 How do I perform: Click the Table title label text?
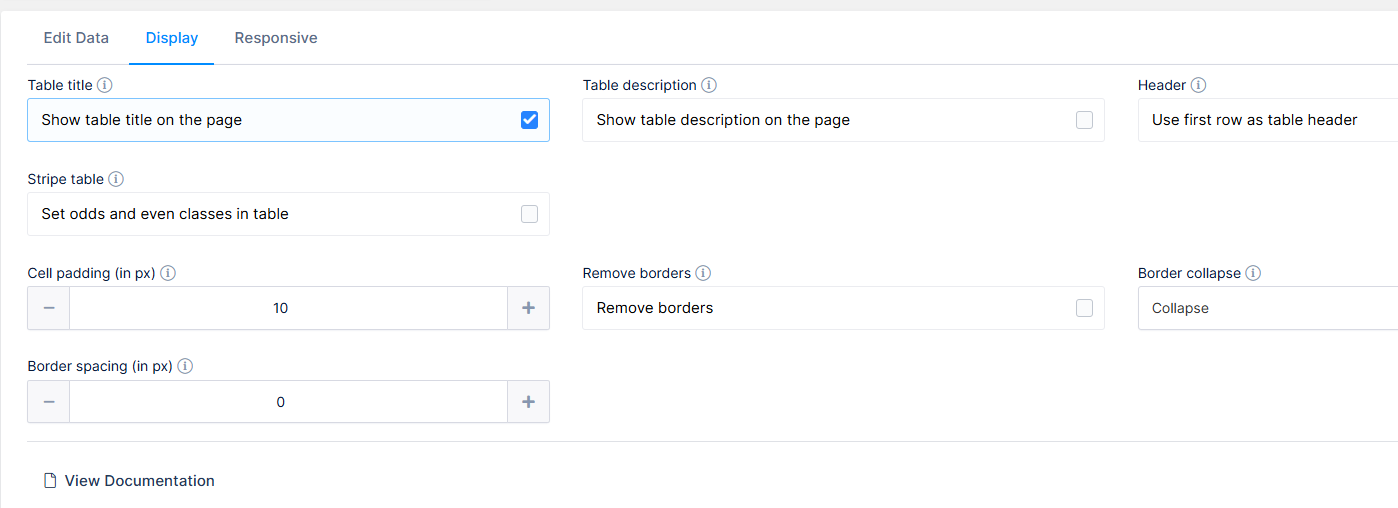click(x=60, y=86)
